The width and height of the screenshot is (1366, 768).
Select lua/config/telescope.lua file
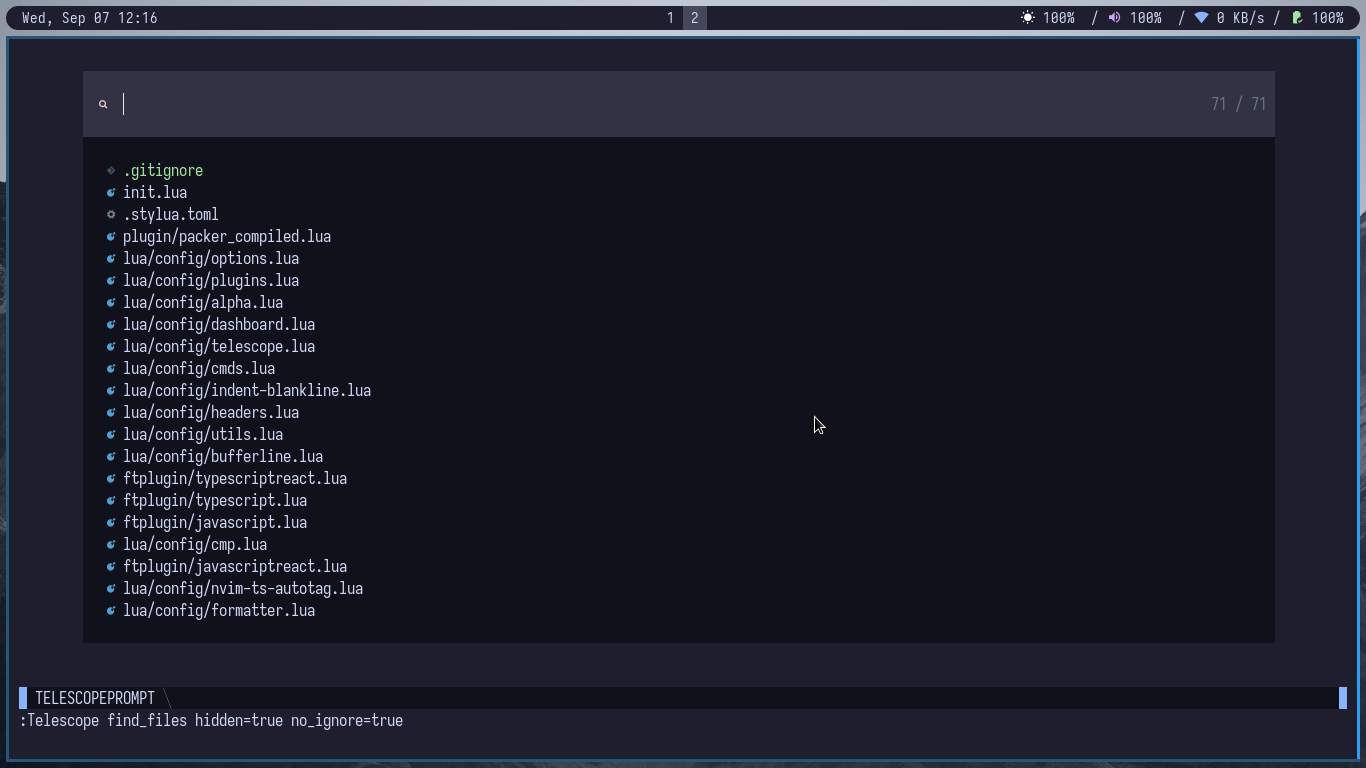coord(219,346)
